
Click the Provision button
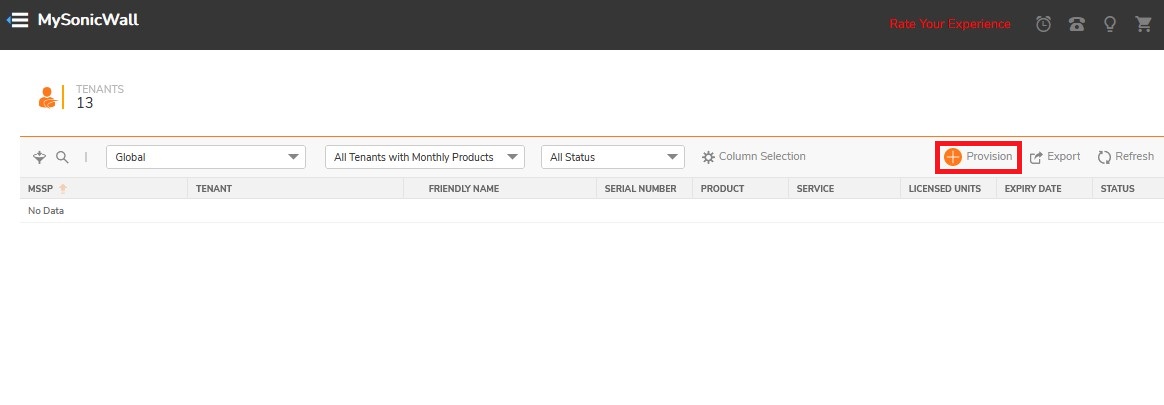[978, 157]
